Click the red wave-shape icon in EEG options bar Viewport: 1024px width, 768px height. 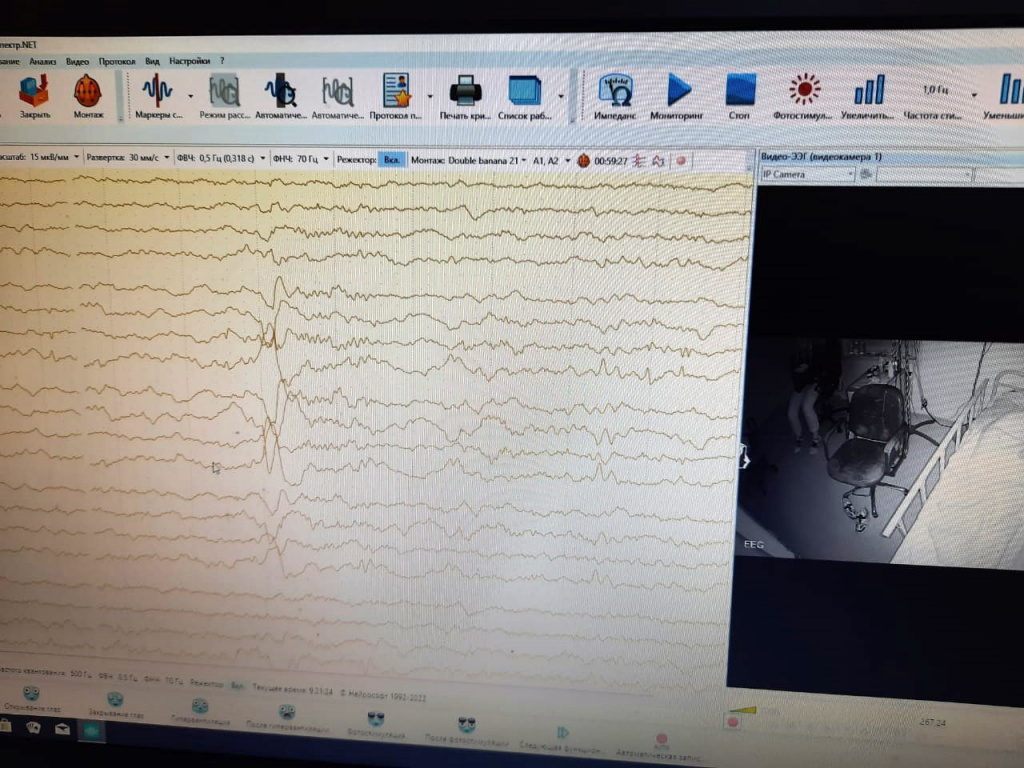click(659, 161)
